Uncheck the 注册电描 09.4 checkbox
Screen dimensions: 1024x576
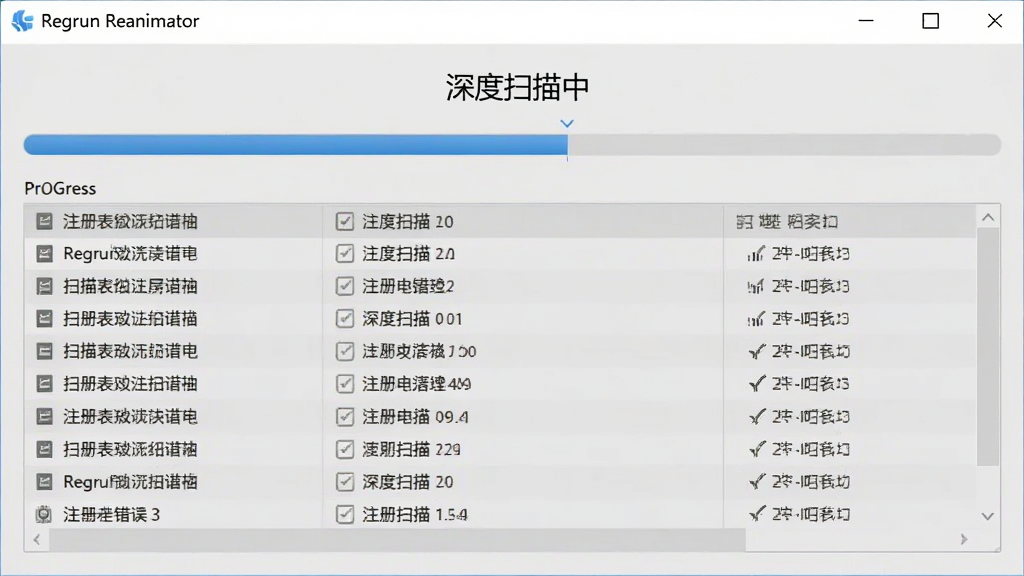345,416
